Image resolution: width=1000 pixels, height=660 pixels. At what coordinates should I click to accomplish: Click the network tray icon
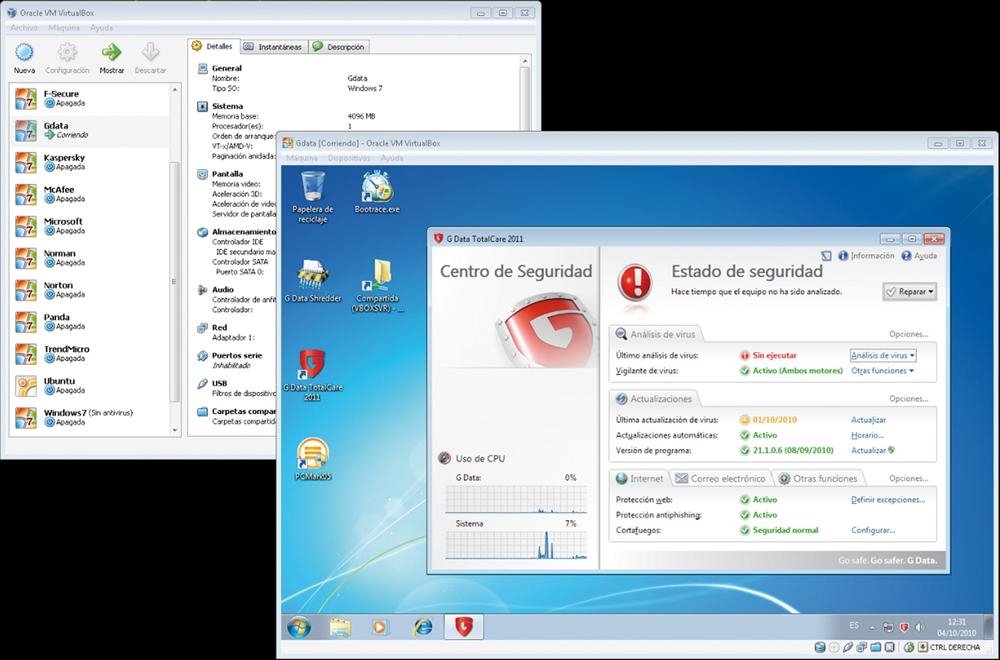tap(888, 627)
